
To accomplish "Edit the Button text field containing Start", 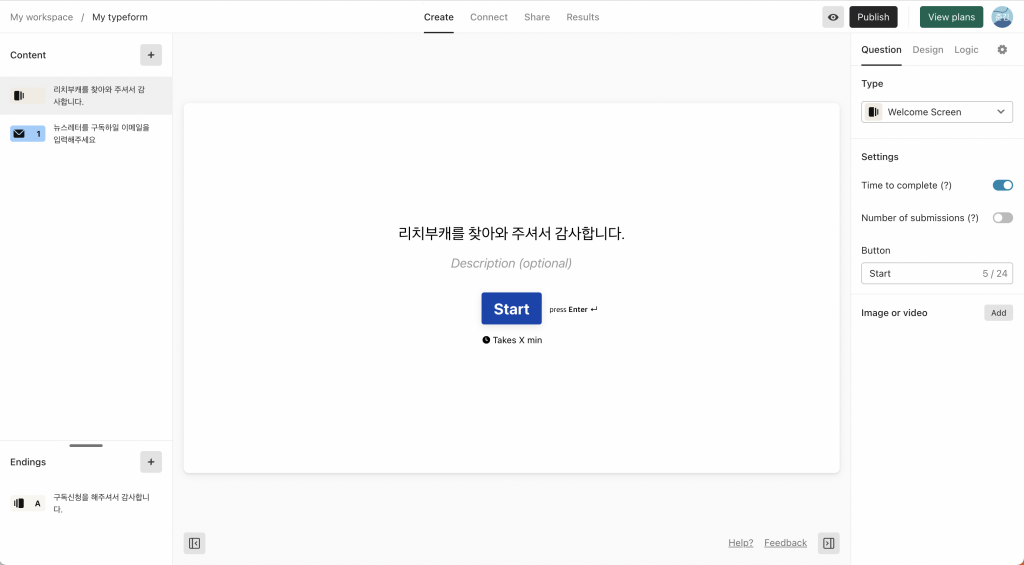I will click(936, 274).
